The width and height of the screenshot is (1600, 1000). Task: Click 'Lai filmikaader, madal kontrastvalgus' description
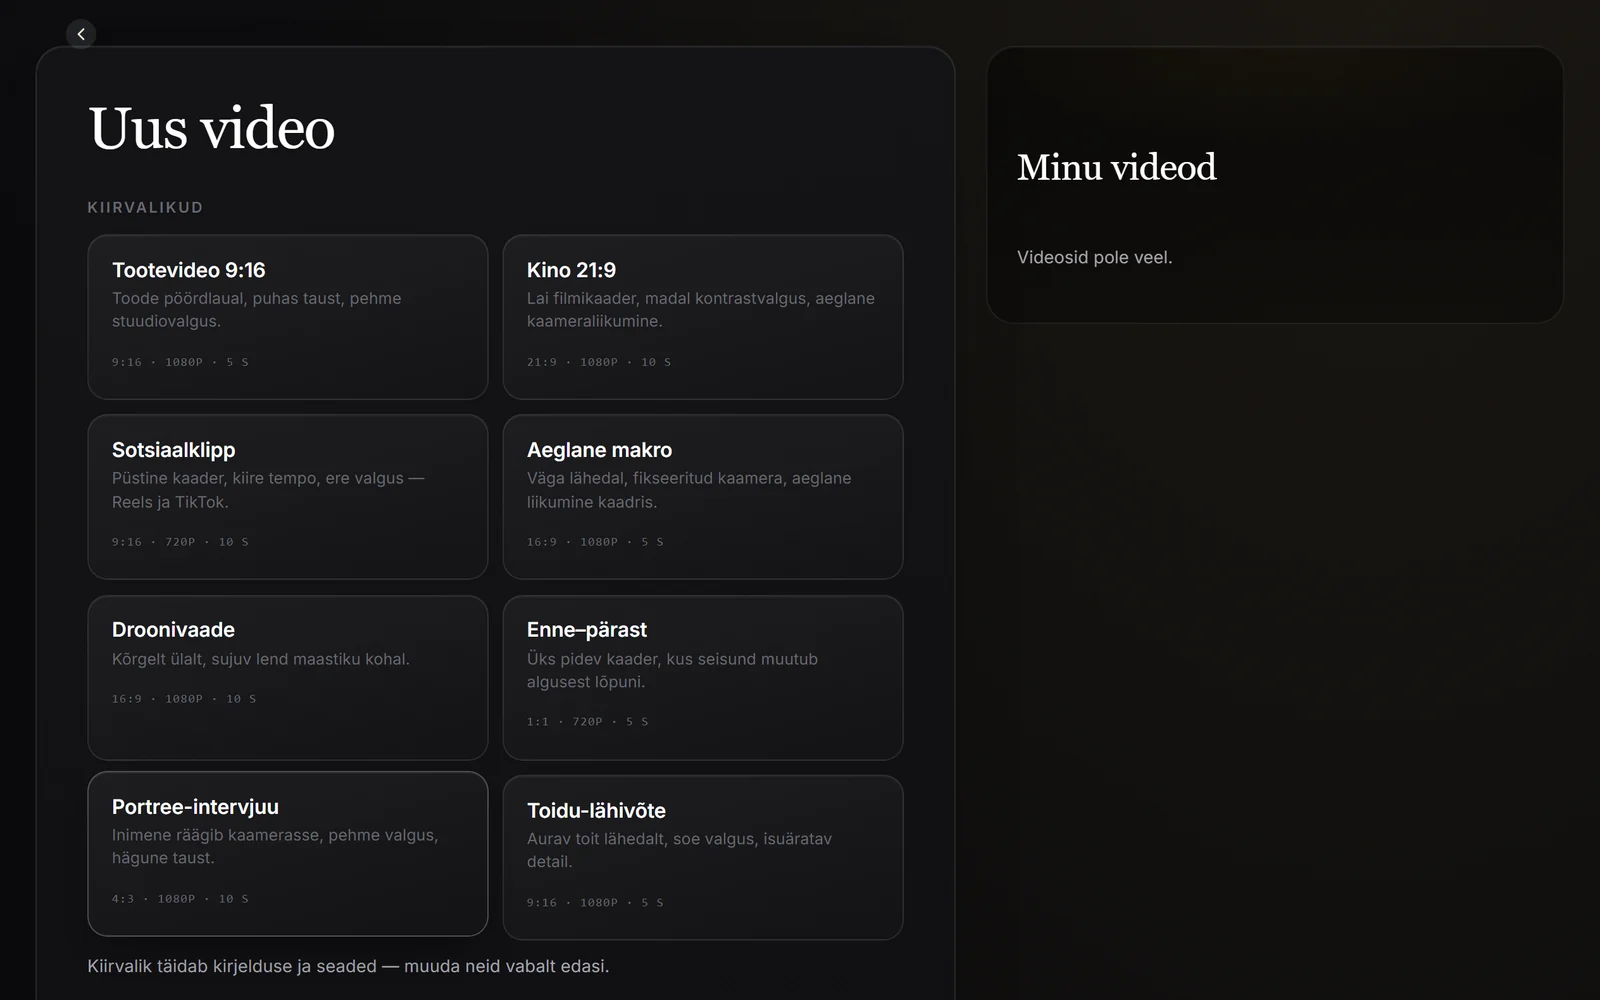point(701,310)
